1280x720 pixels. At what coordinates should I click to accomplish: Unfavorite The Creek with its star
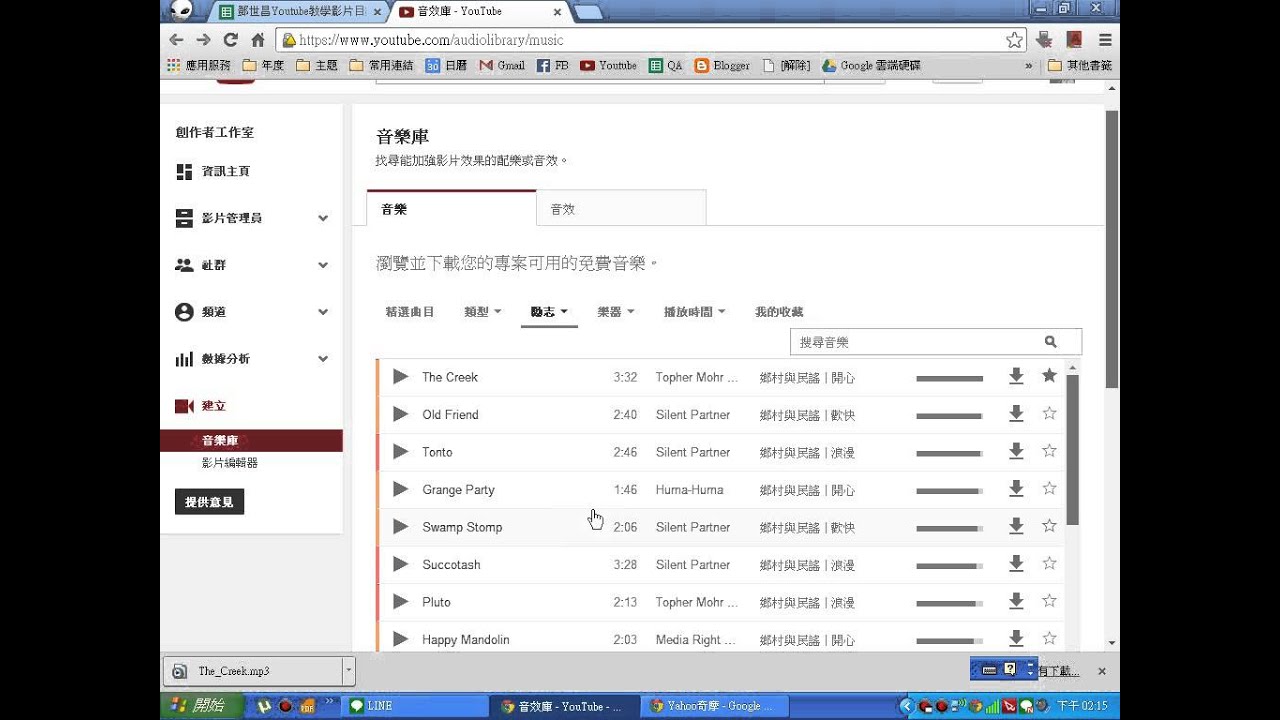pos(1049,376)
